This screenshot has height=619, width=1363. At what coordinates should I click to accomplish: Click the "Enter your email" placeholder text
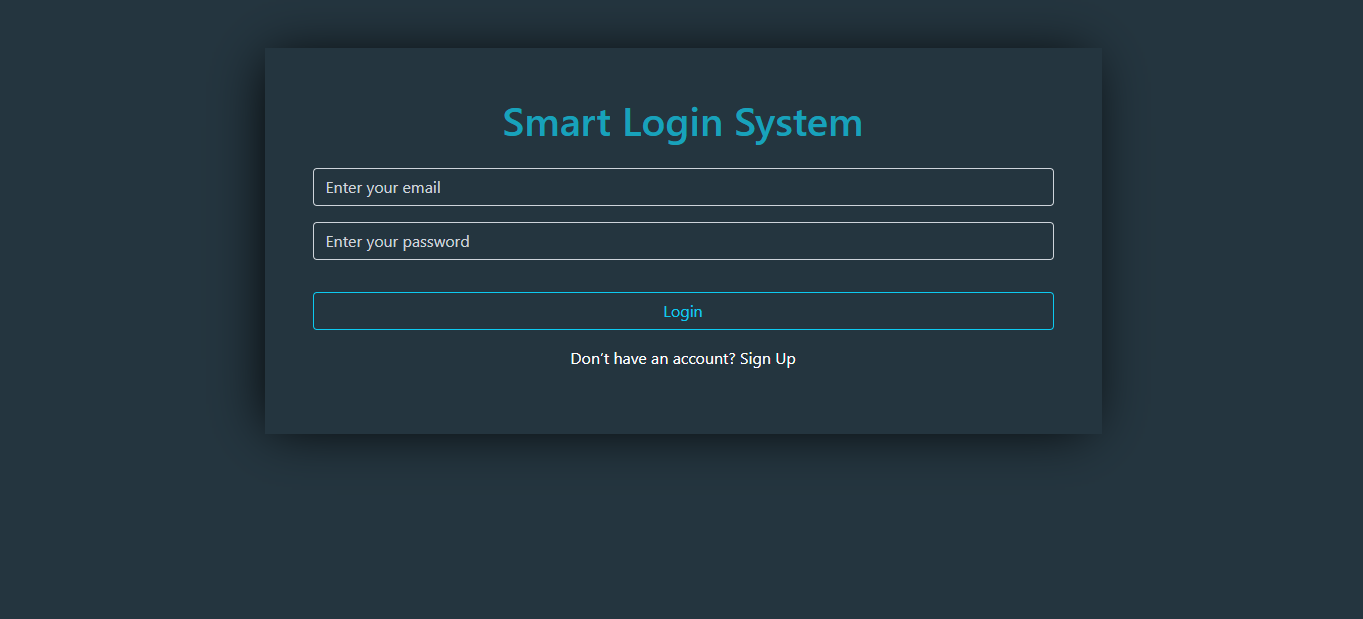click(x=383, y=188)
